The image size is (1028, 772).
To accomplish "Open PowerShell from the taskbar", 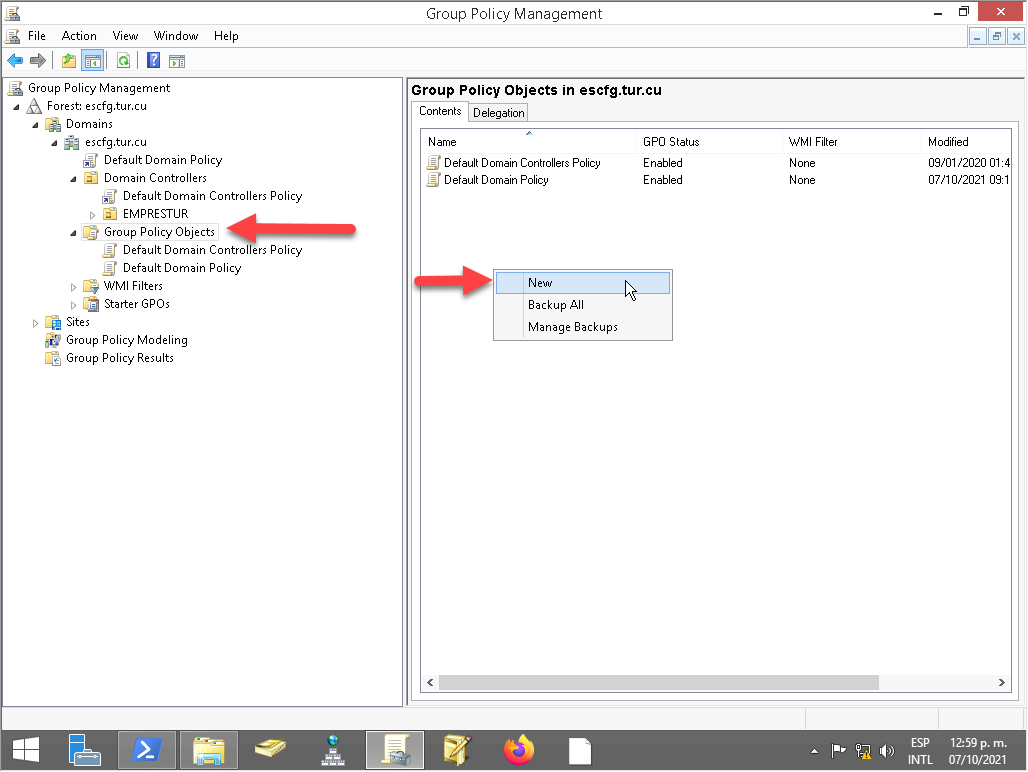I will (147, 750).
